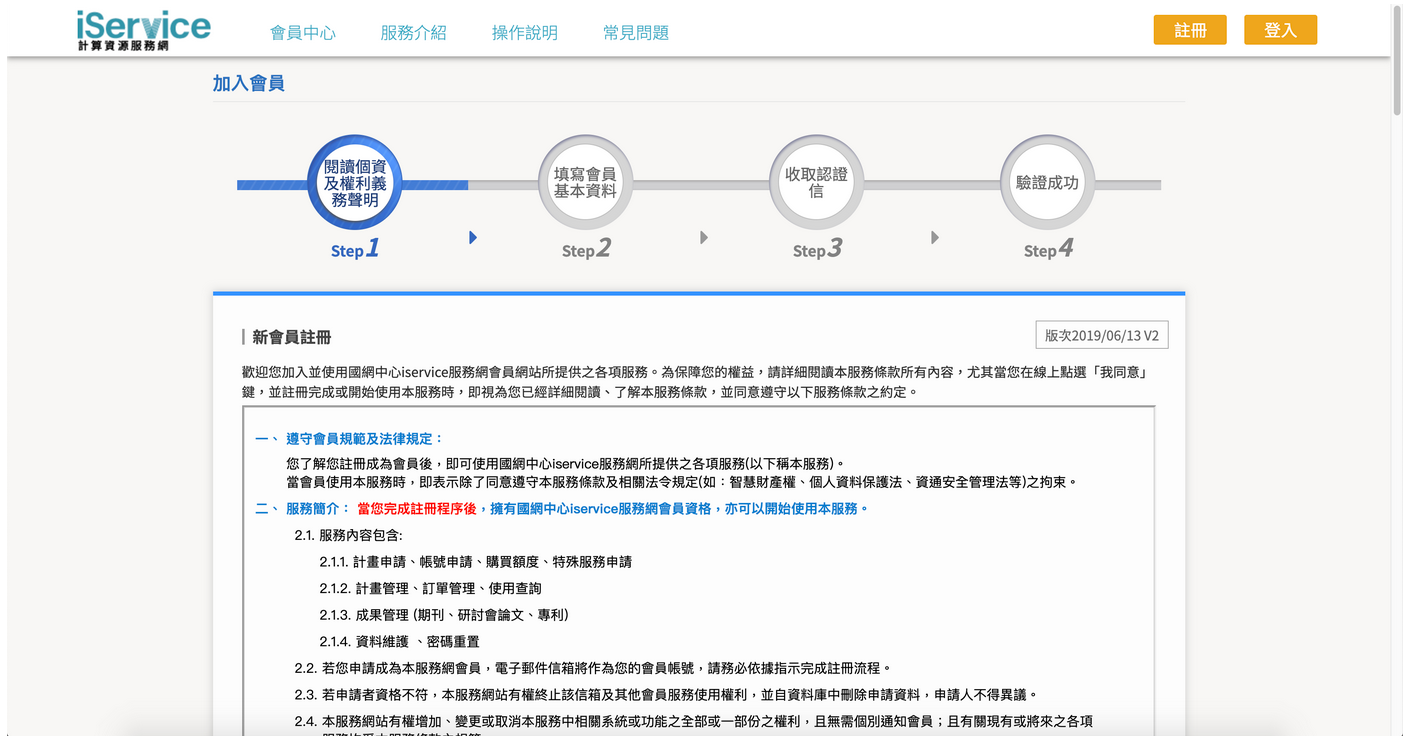Click the orange 註冊 button
The width and height of the screenshot is (1404, 738).
click(1190, 29)
